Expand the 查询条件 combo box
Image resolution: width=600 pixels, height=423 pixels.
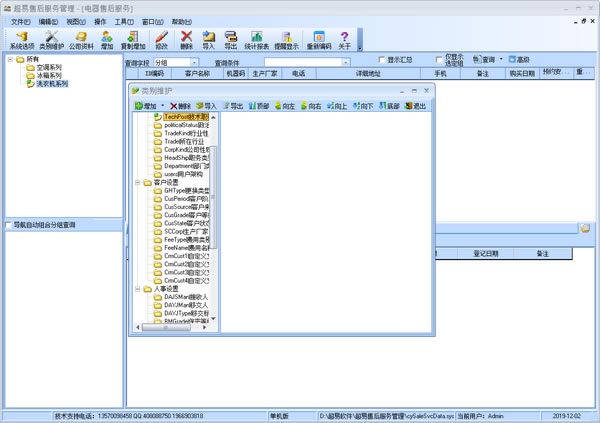(346, 62)
